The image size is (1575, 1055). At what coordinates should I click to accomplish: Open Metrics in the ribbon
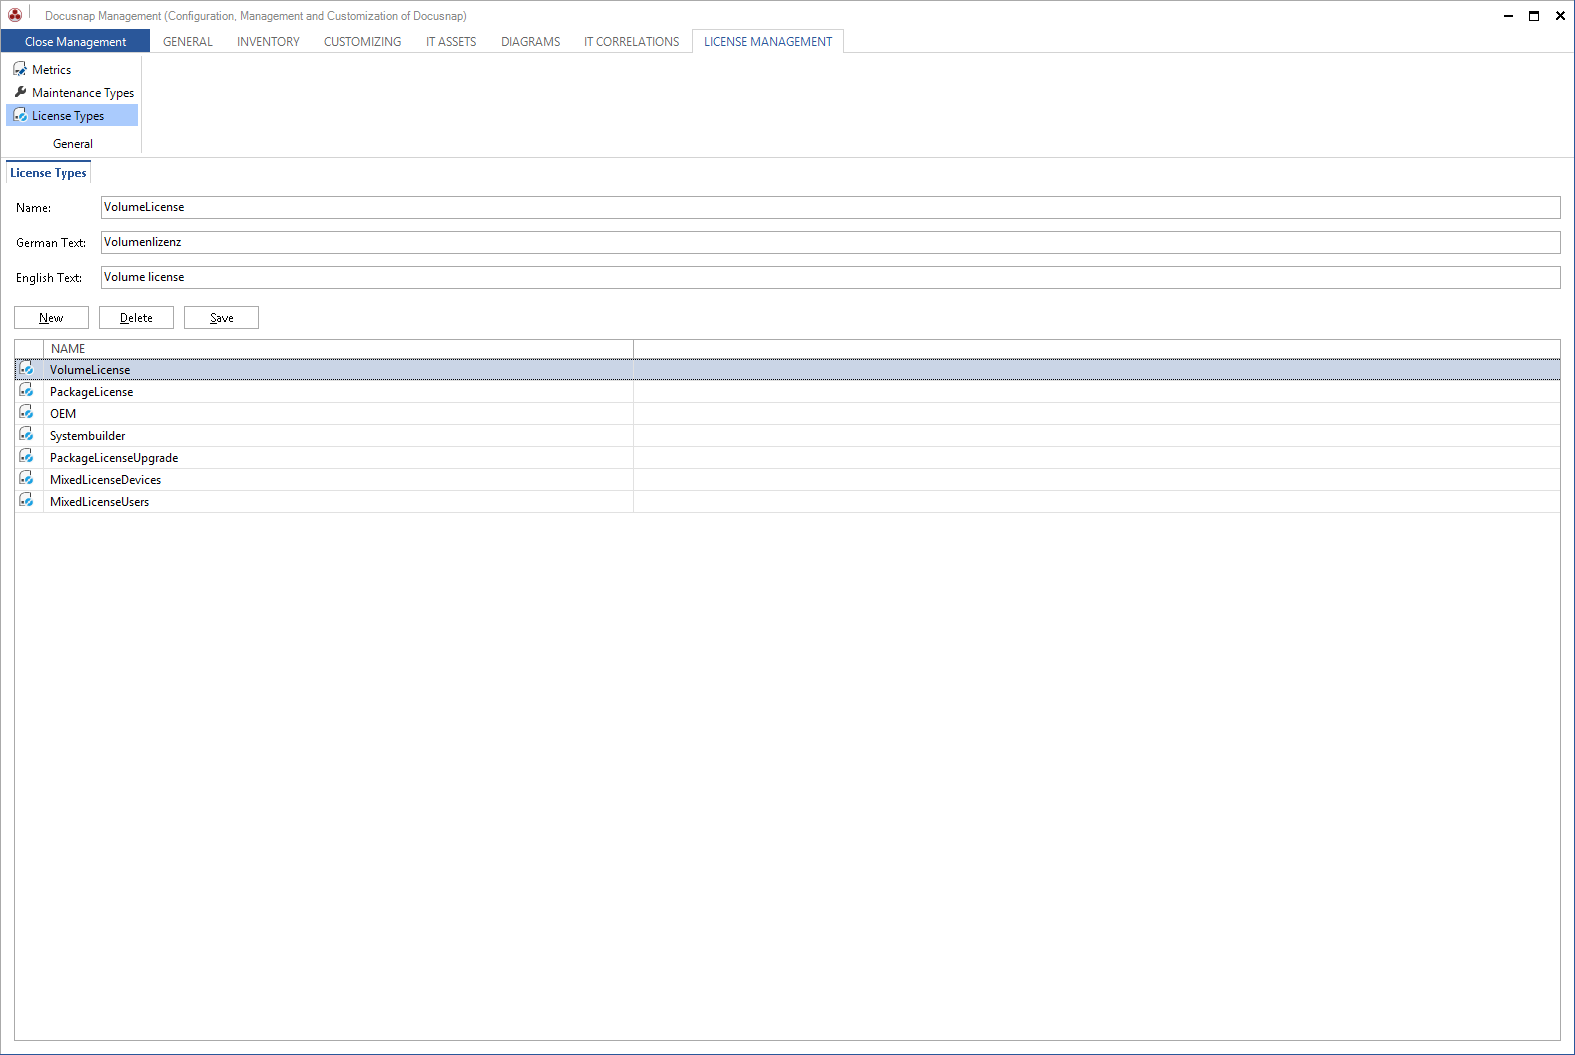tap(42, 69)
